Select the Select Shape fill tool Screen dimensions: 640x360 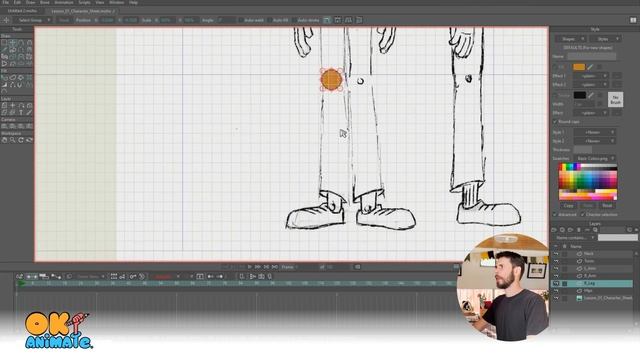click(x=4, y=78)
